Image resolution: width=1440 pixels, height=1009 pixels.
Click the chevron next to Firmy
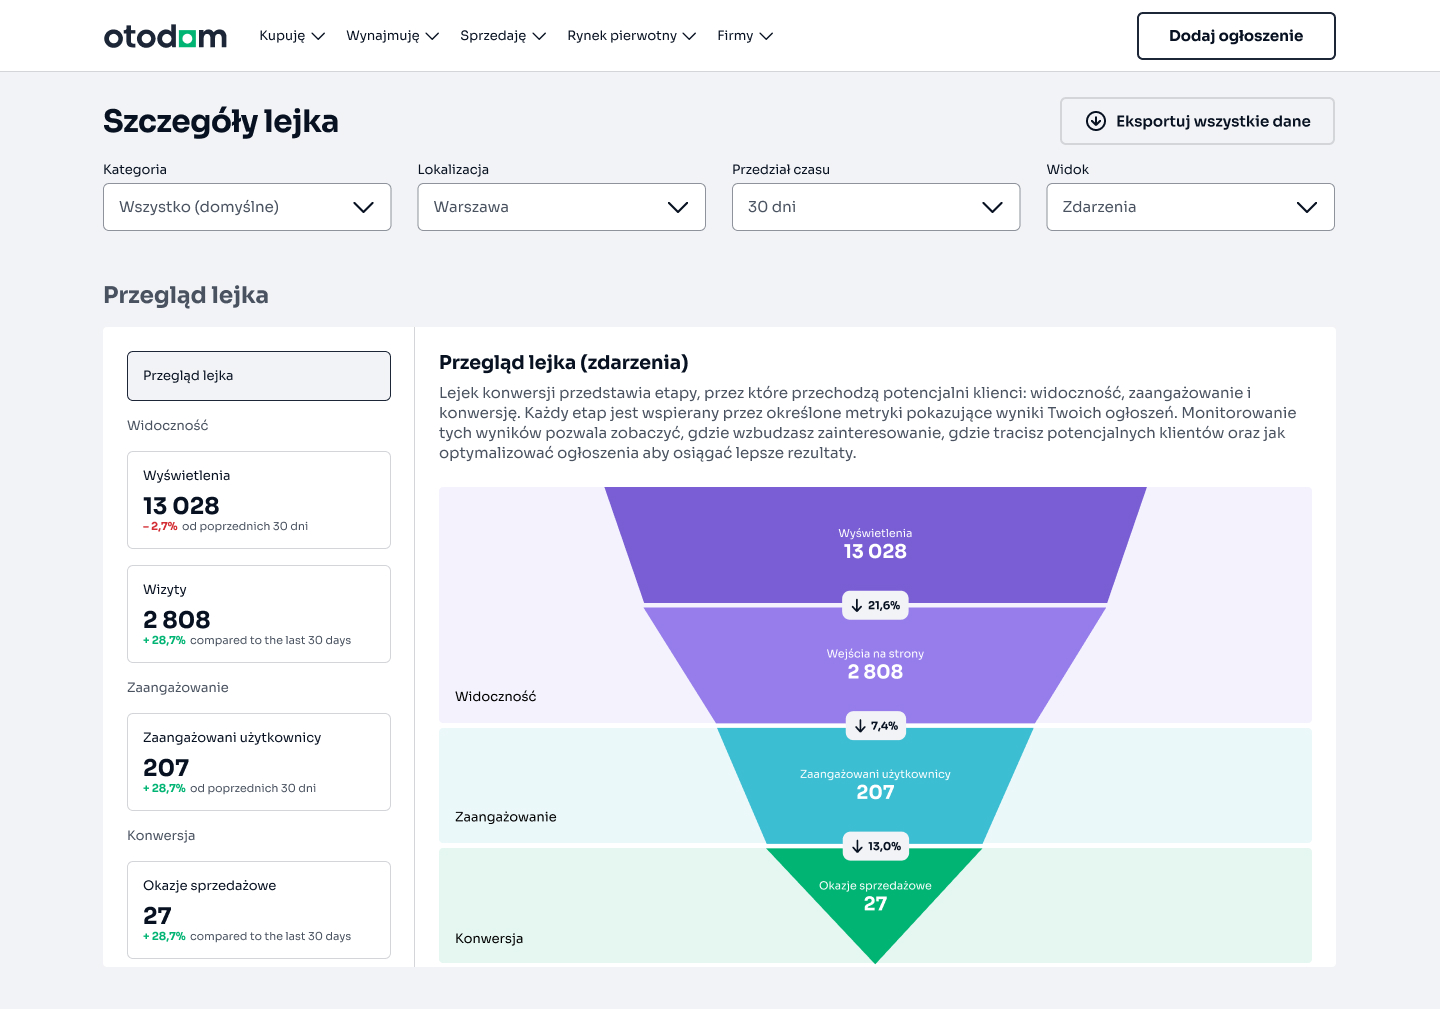(x=766, y=36)
